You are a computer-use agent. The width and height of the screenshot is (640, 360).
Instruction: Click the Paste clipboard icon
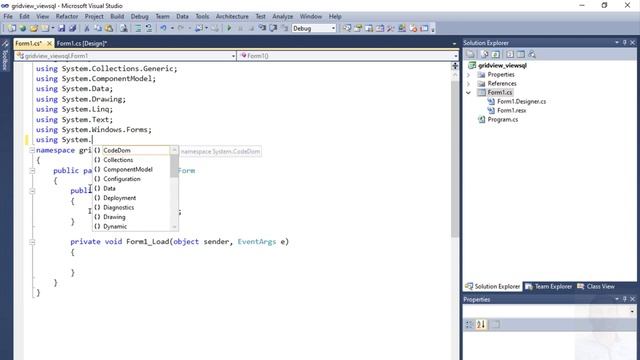point(109,28)
